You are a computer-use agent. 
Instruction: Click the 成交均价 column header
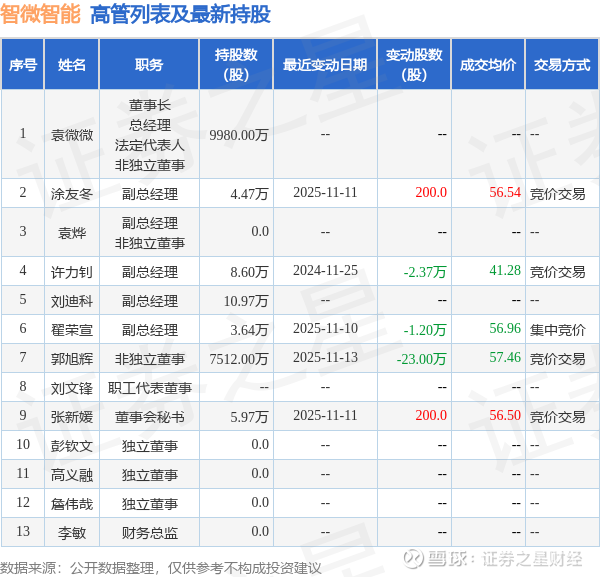pyautogui.click(x=488, y=64)
